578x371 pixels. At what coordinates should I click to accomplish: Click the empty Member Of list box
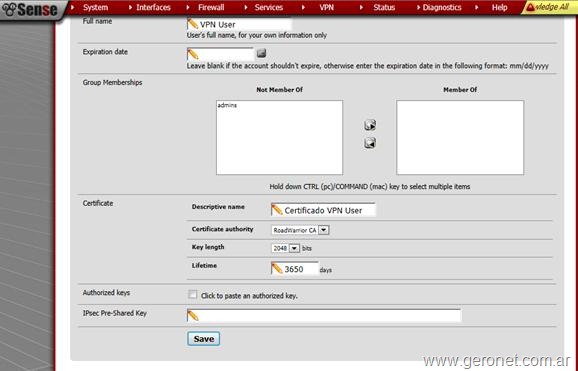point(460,138)
